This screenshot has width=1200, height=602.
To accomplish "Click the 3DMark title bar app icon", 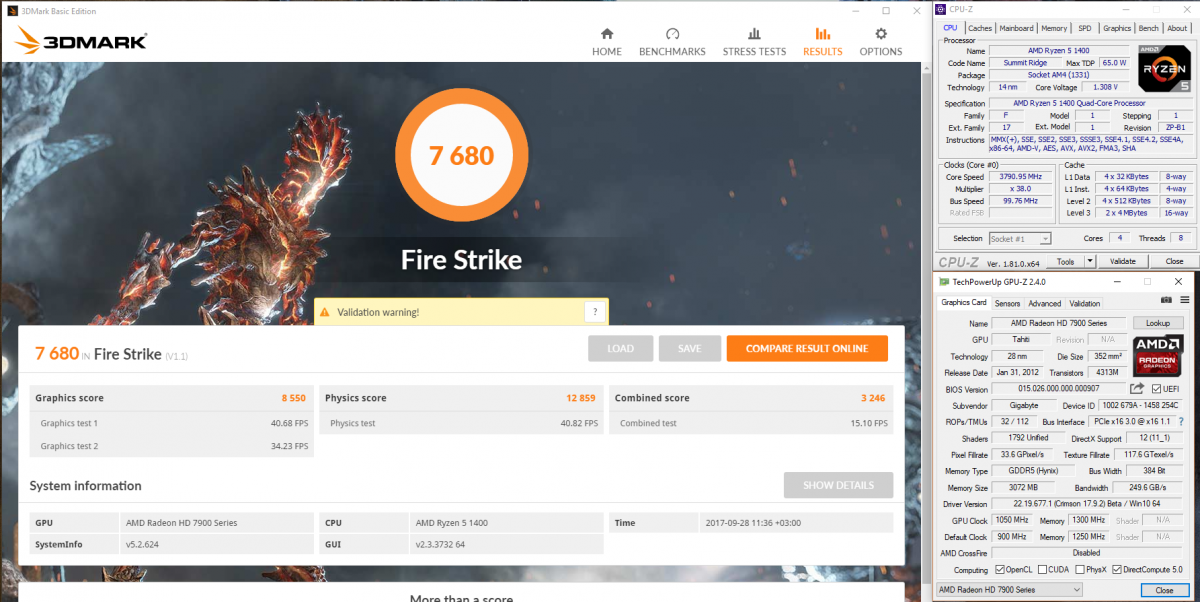I will click(11, 9).
